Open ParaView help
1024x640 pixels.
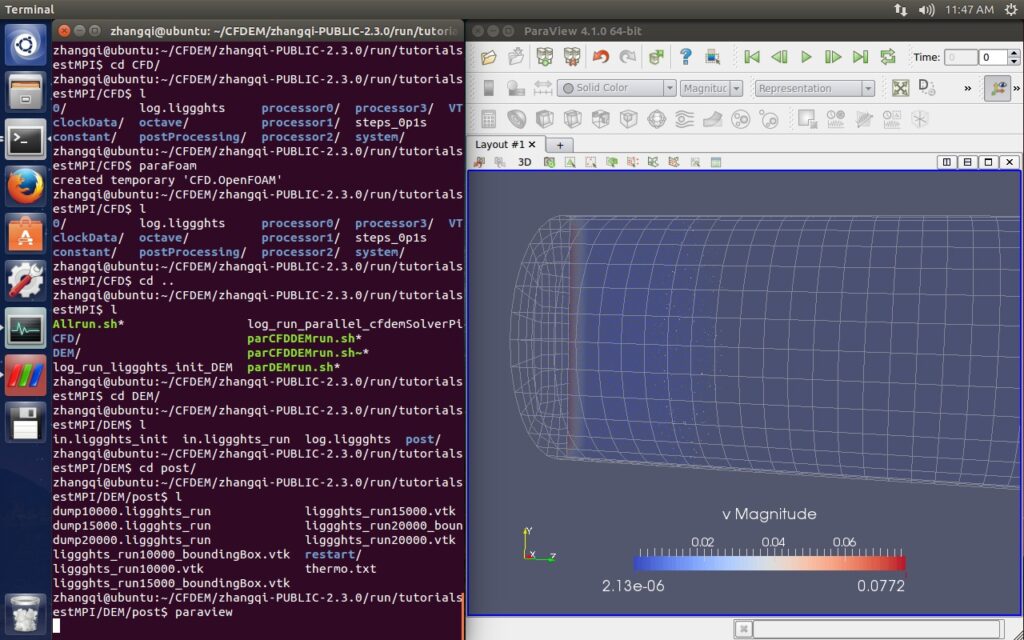pos(685,57)
